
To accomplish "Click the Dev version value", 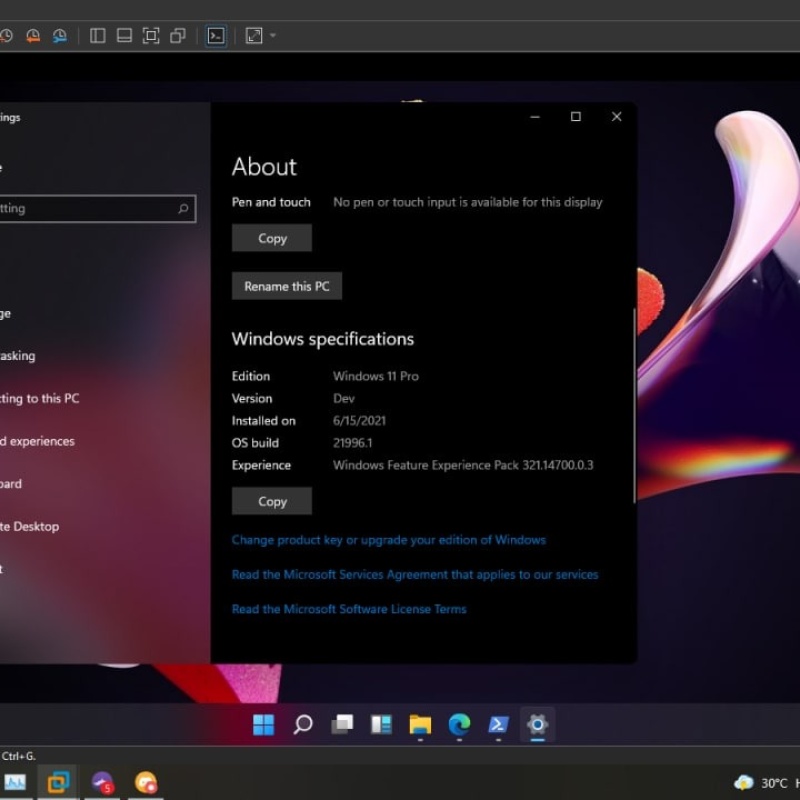I will coord(343,398).
